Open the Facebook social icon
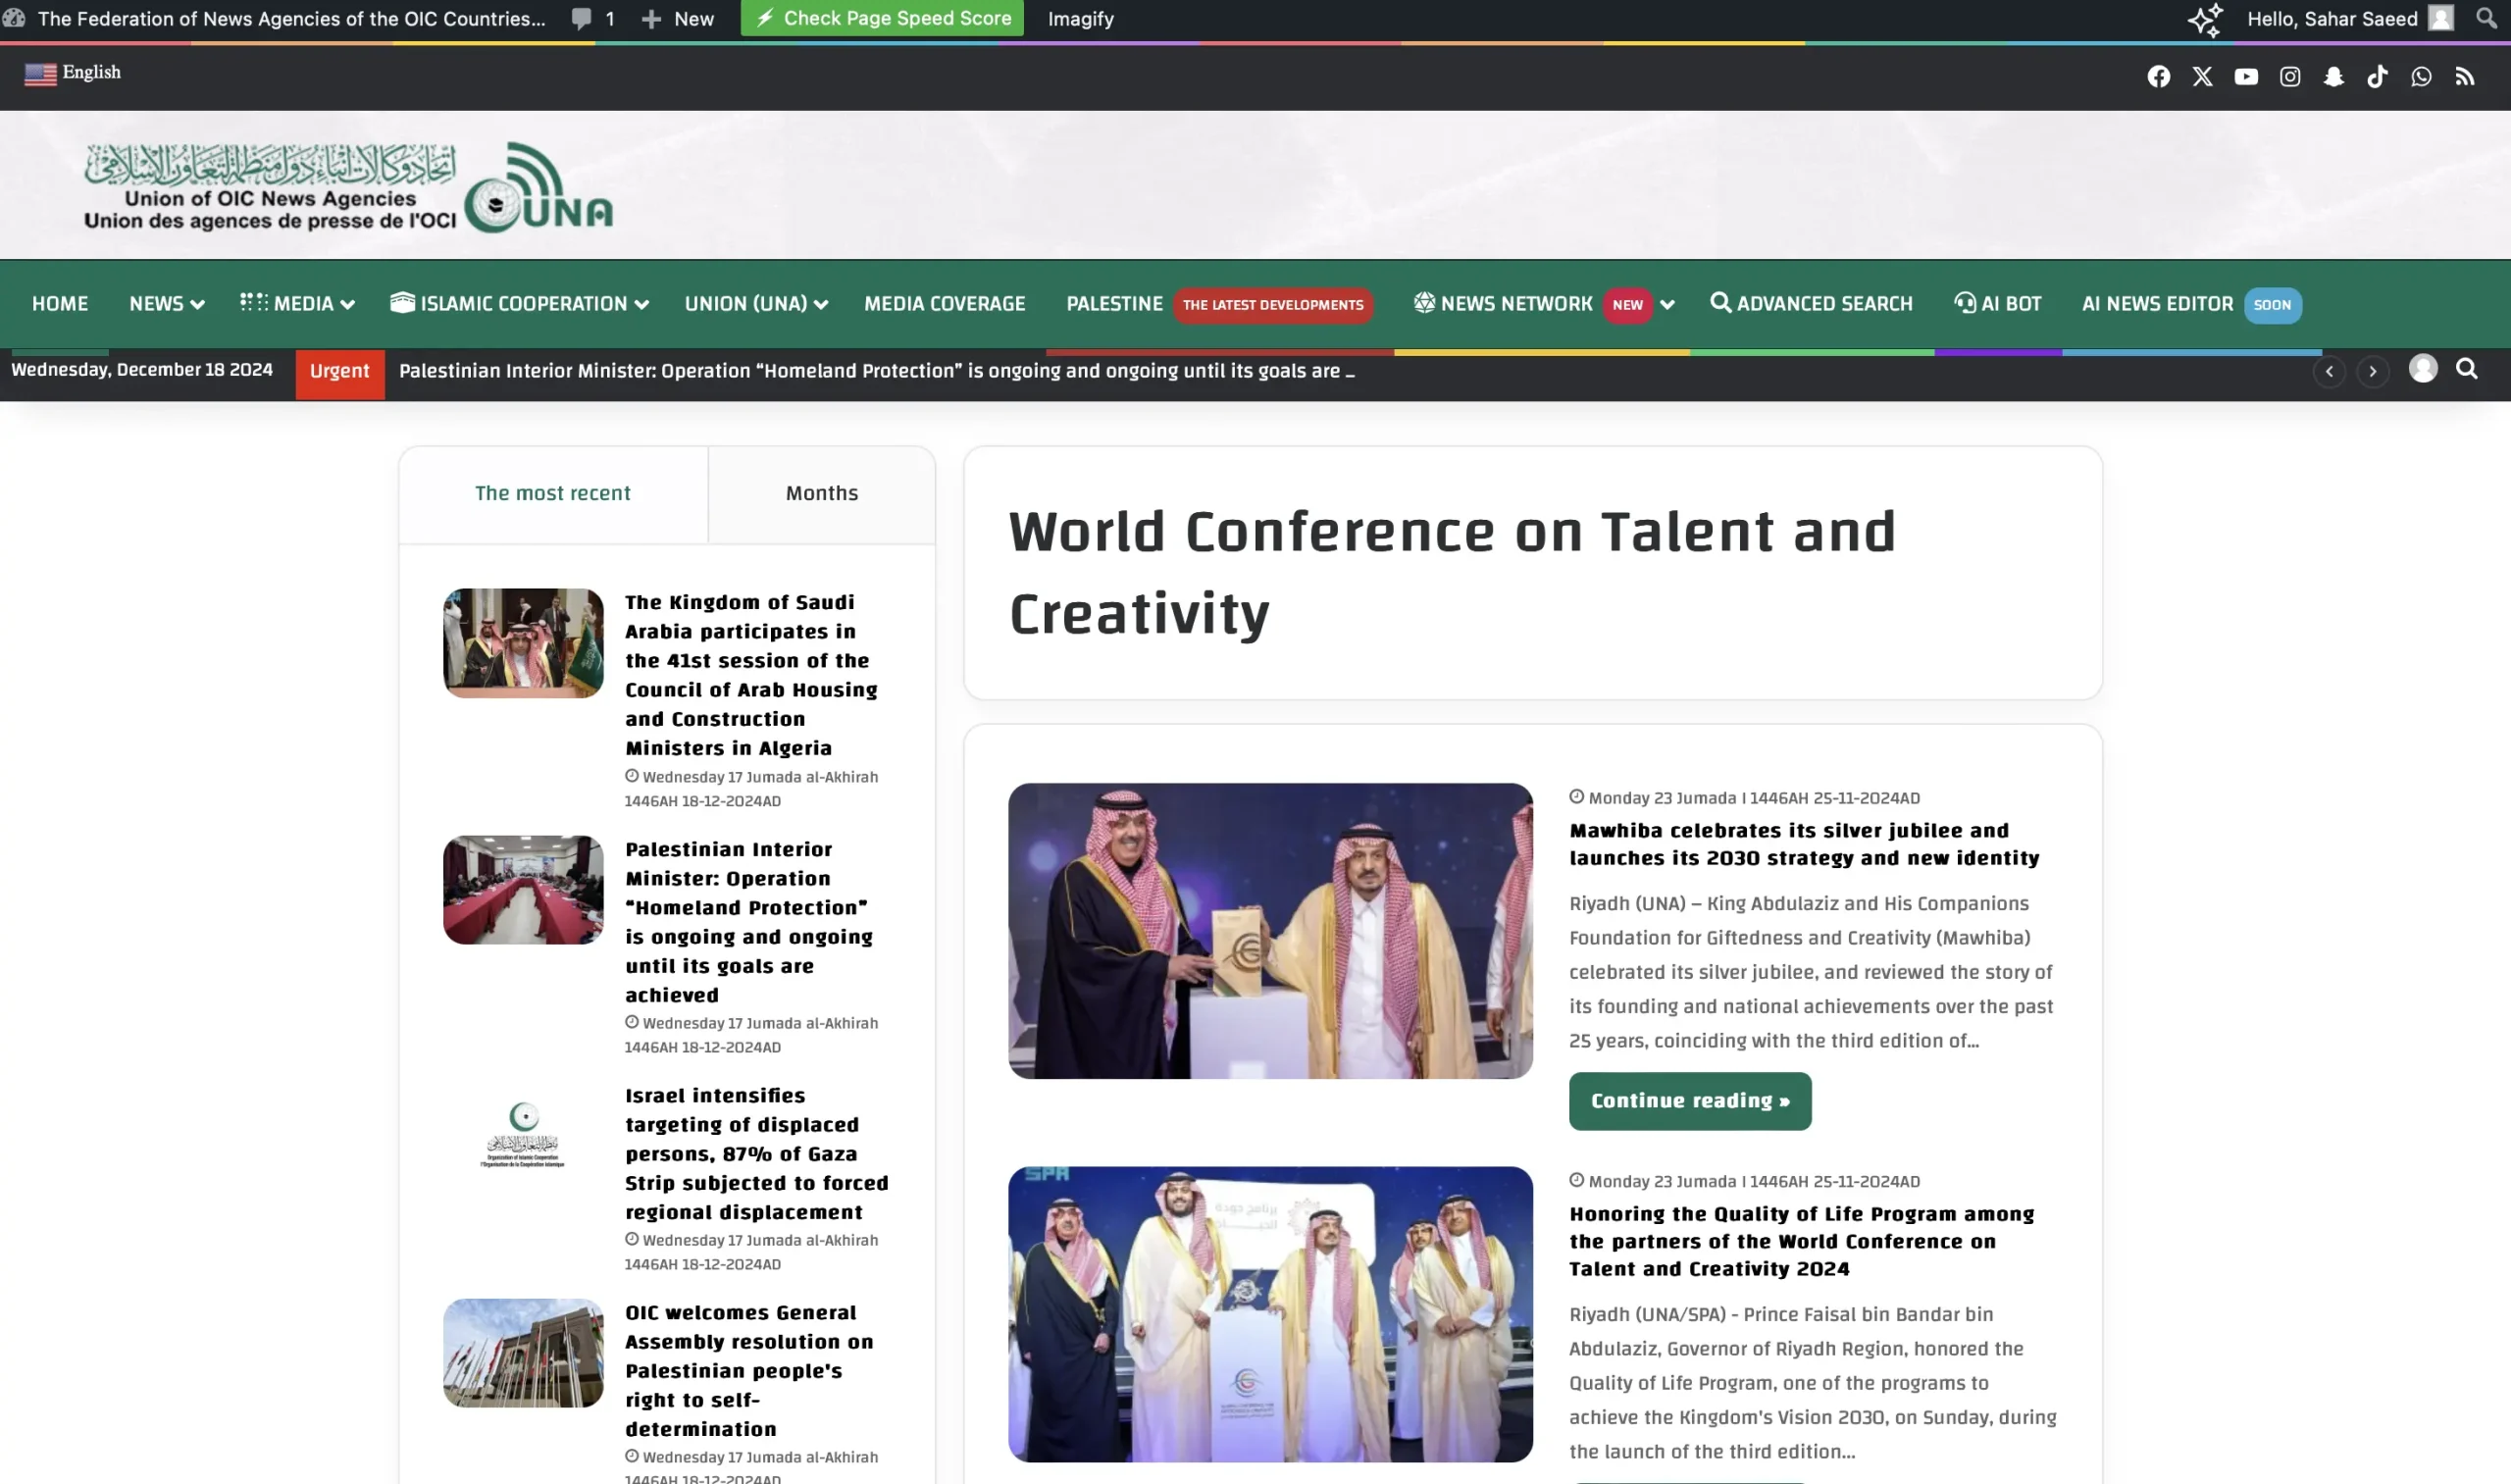Image resolution: width=2511 pixels, height=1484 pixels. (2158, 77)
